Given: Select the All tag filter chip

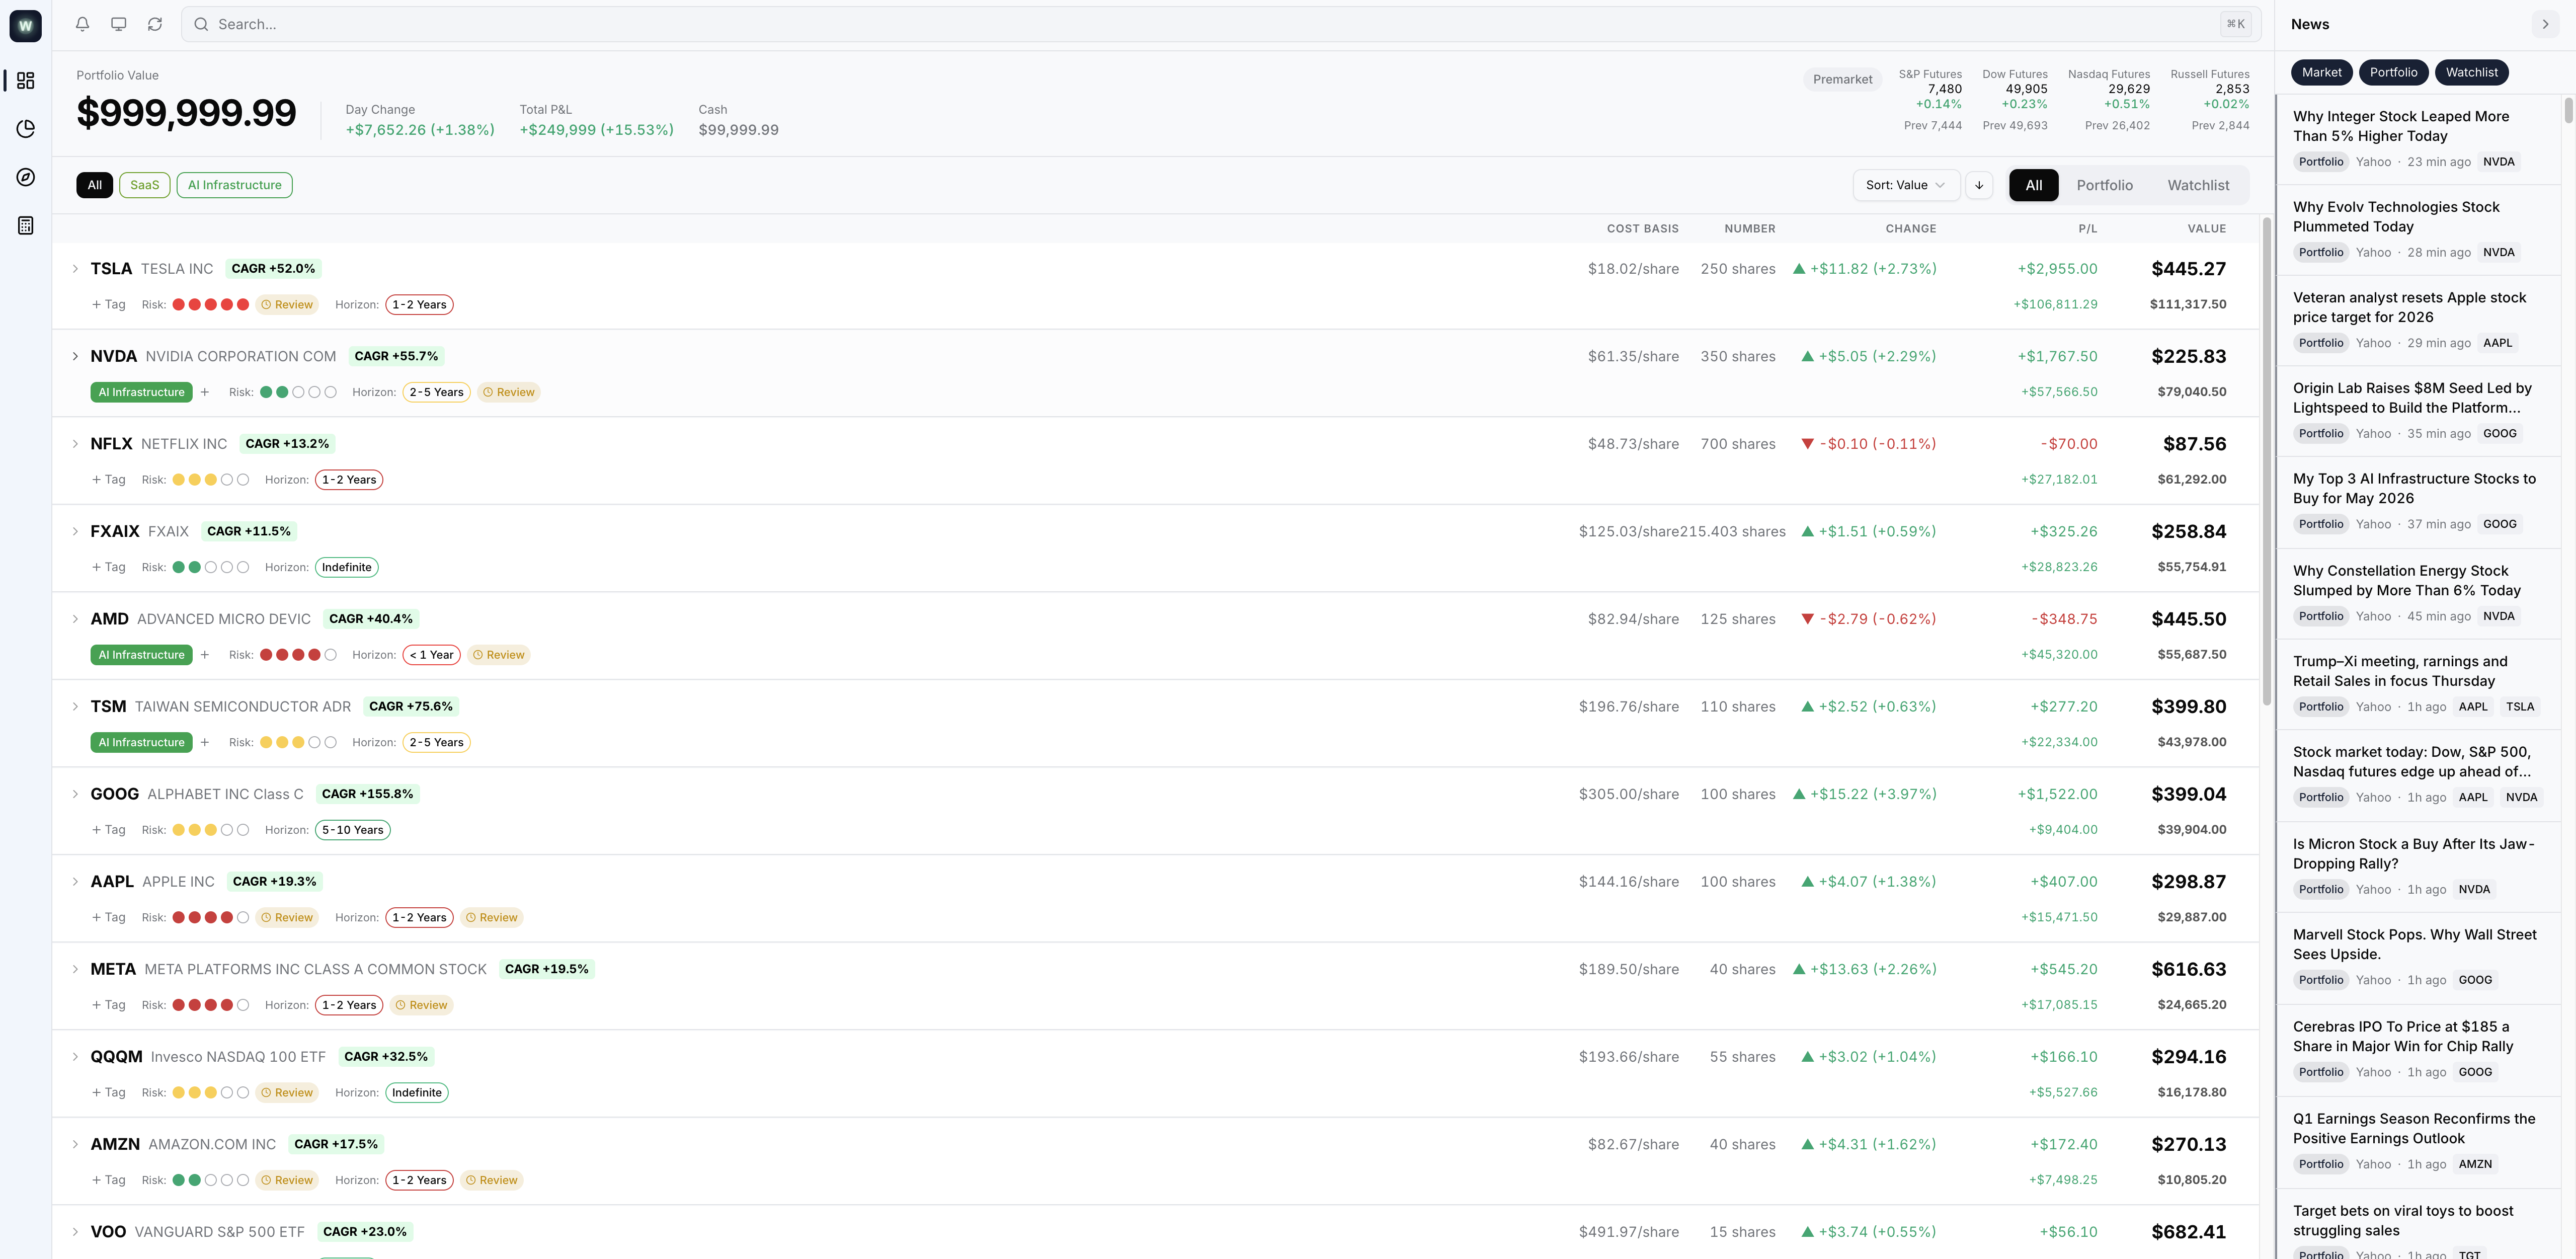Looking at the screenshot, I should click(x=95, y=185).
